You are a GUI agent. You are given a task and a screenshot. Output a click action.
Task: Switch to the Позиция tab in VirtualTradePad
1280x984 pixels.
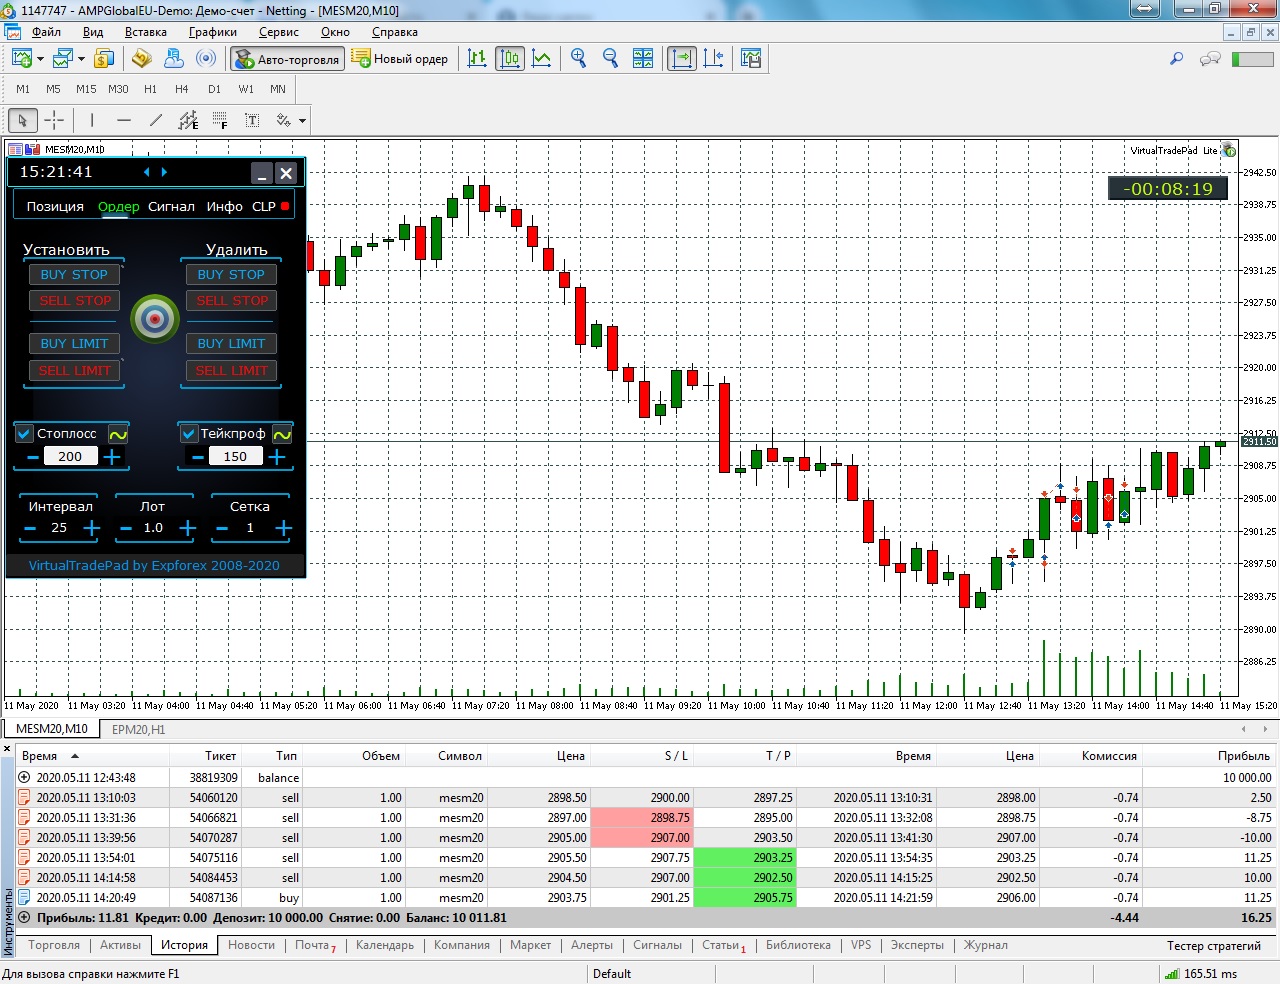click(x=55, y=207)
